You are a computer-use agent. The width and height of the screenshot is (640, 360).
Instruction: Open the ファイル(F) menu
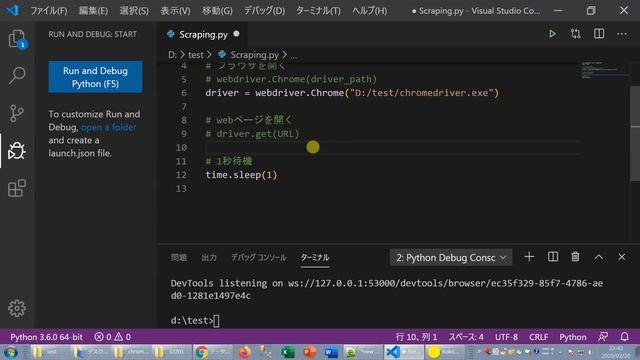(49, 11)
